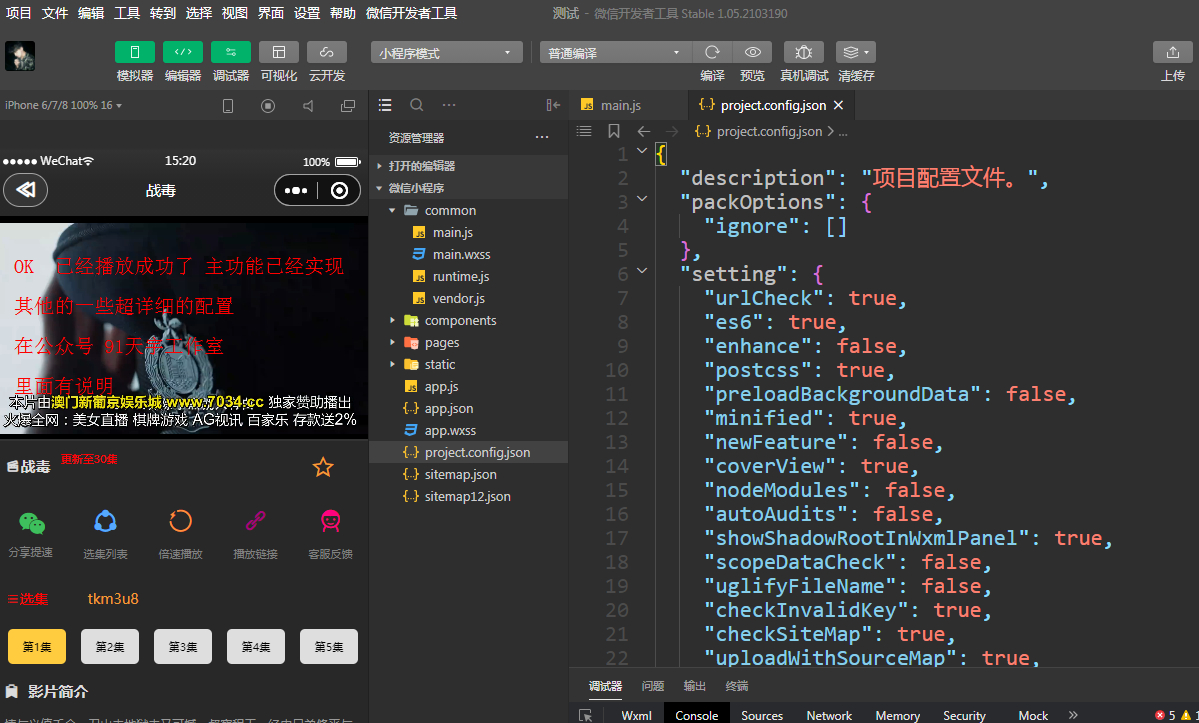Screen dimensions: 1199x723
Task: Open the 设置 menu
Action: click(x=307, y=13)
